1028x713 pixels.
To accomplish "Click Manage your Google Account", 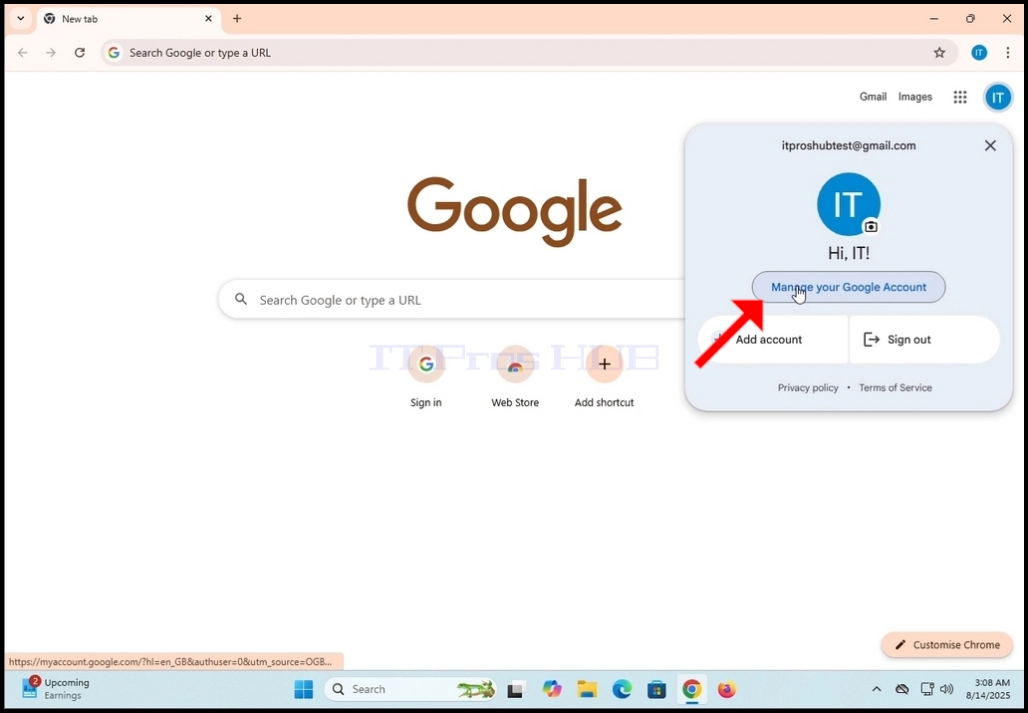I will click(x=848, y=287).
